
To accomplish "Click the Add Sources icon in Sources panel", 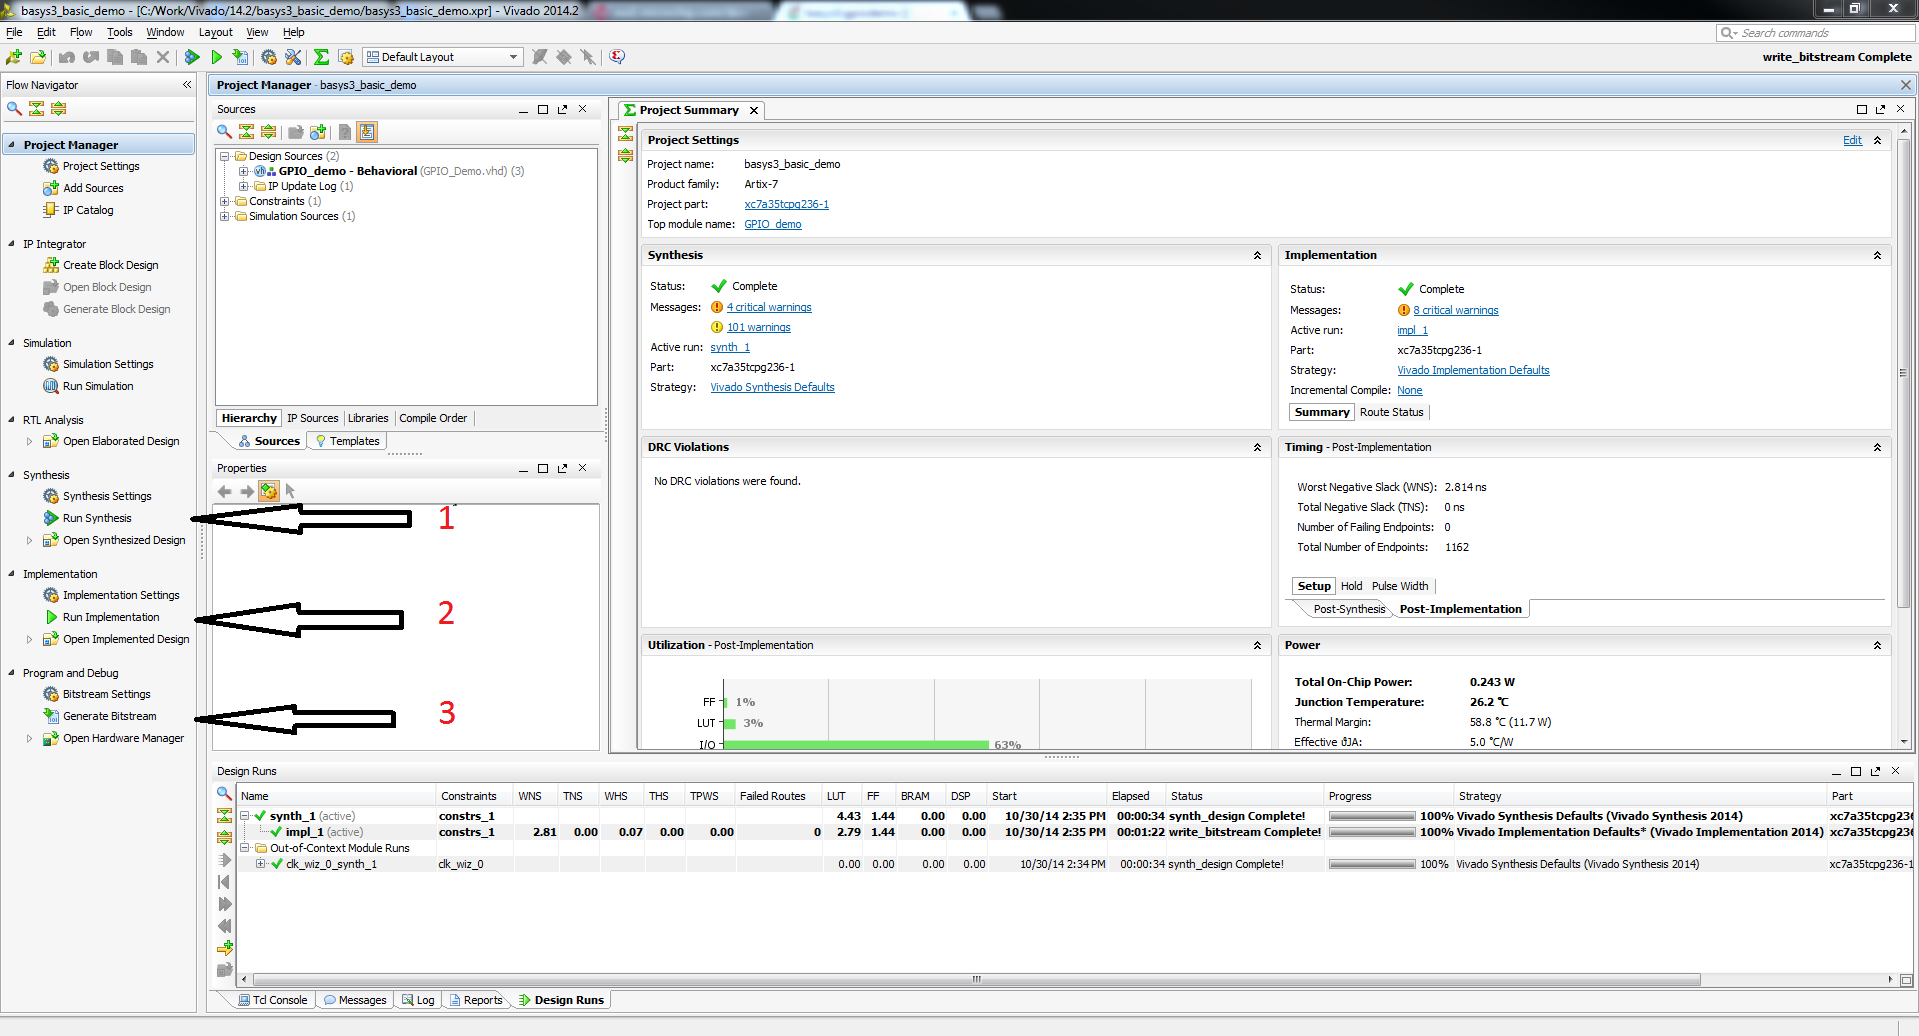I will click(x=318, y=132).
